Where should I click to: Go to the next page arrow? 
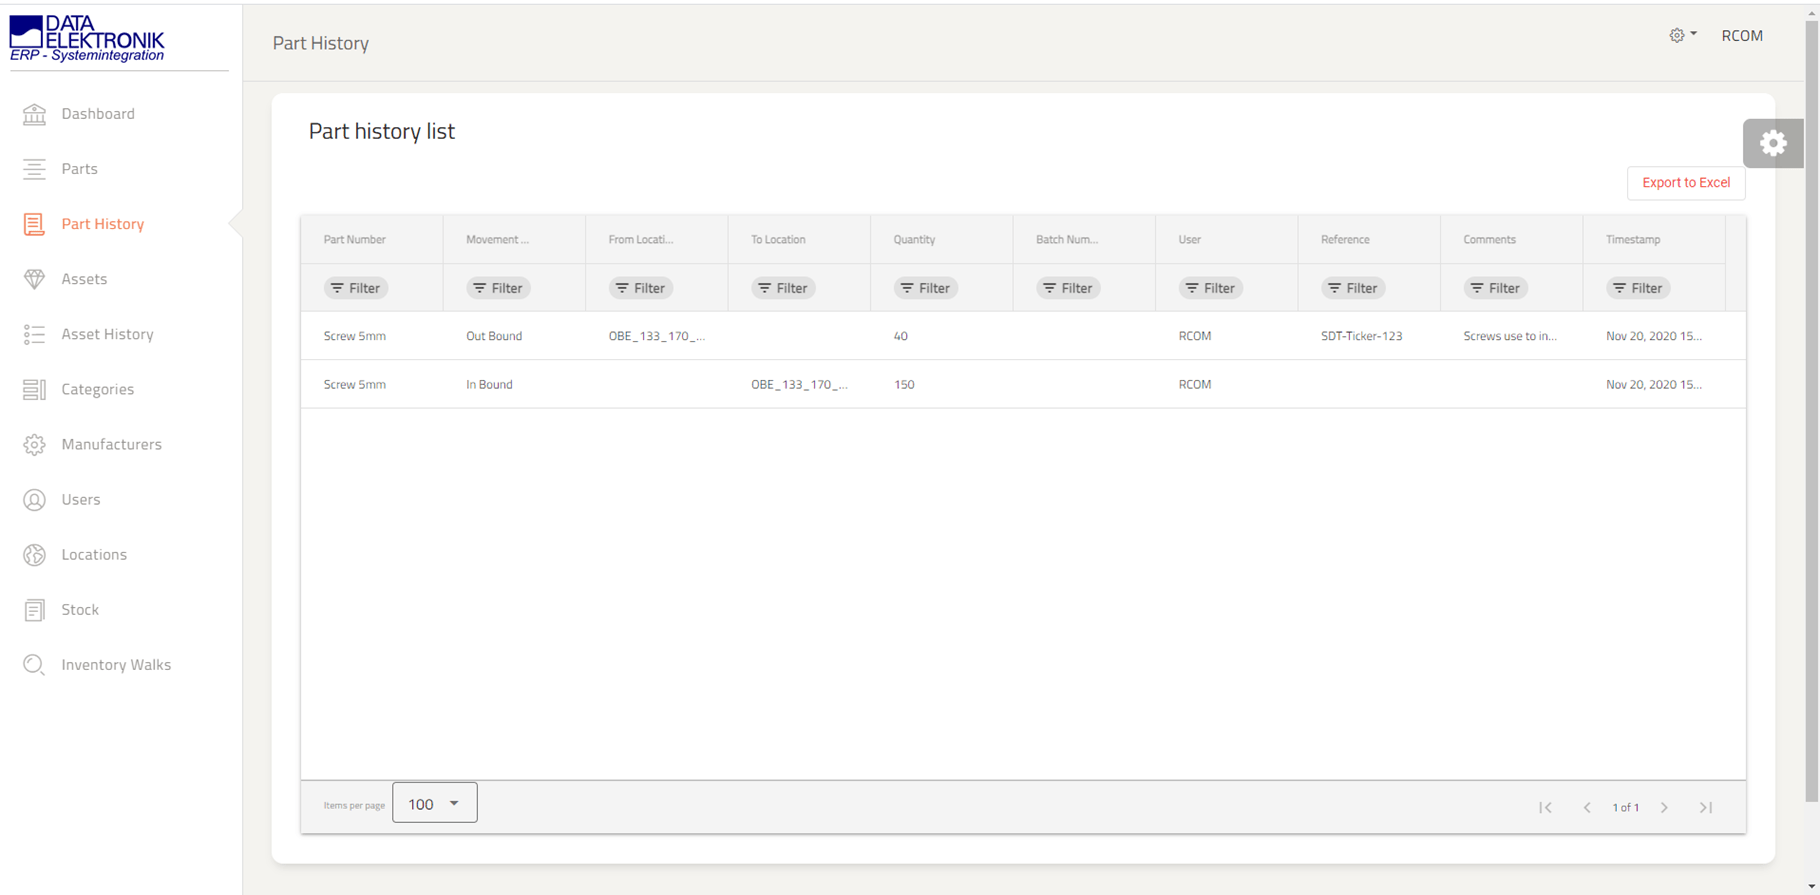coord(1665,807)
